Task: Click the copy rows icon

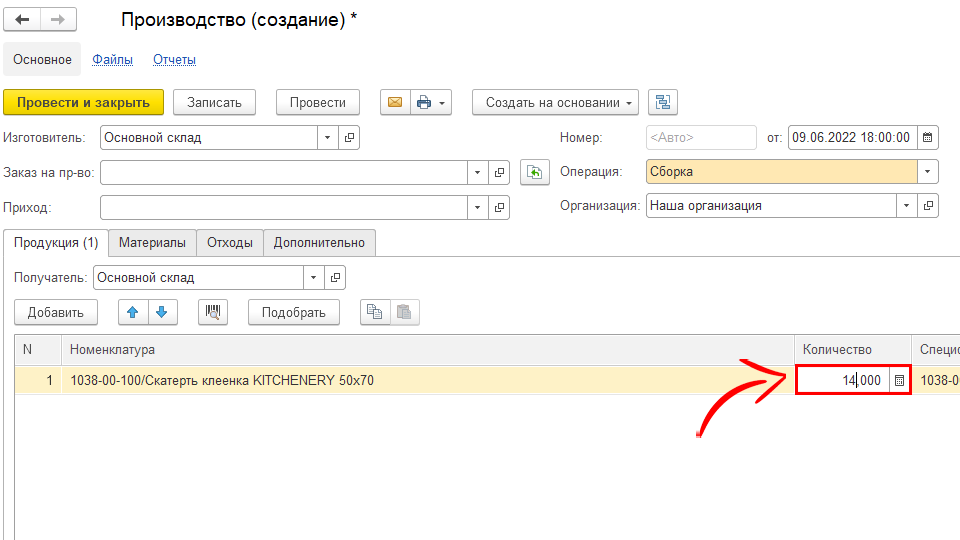Action: click(374, 312)
